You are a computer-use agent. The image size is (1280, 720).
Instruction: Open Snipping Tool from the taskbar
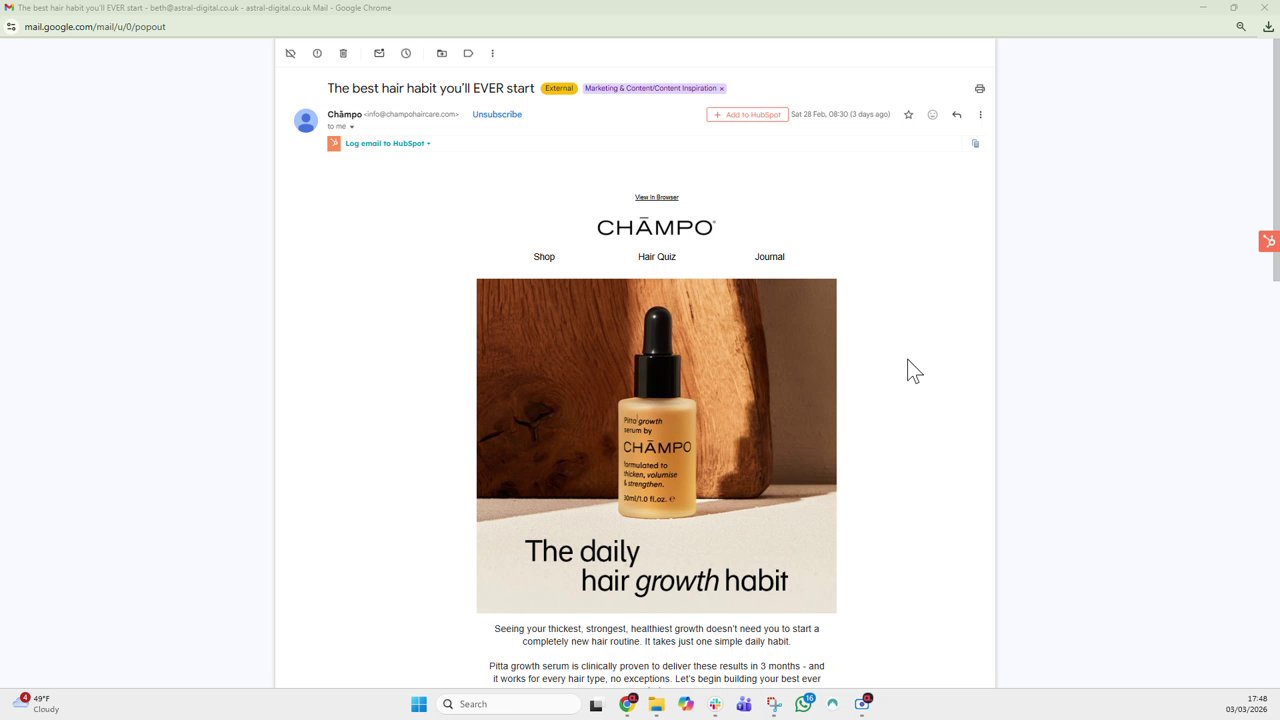774,704
